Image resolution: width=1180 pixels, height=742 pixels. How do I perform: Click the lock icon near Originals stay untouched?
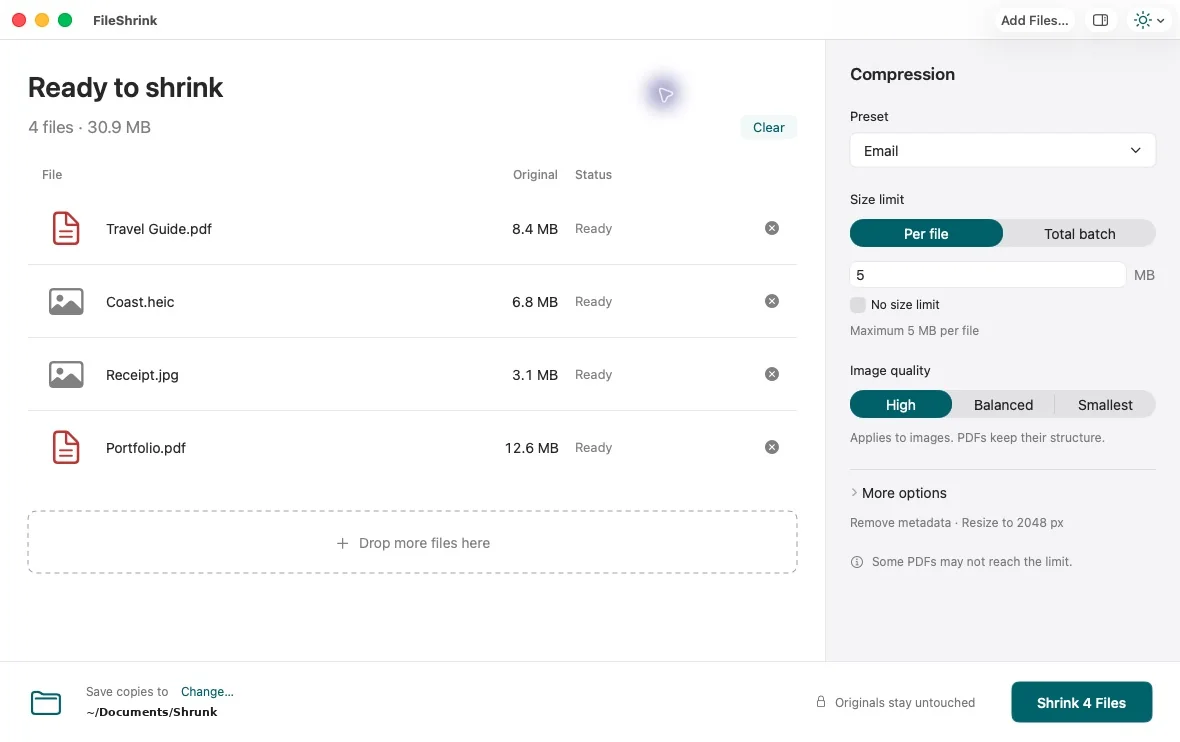point(821,701)
